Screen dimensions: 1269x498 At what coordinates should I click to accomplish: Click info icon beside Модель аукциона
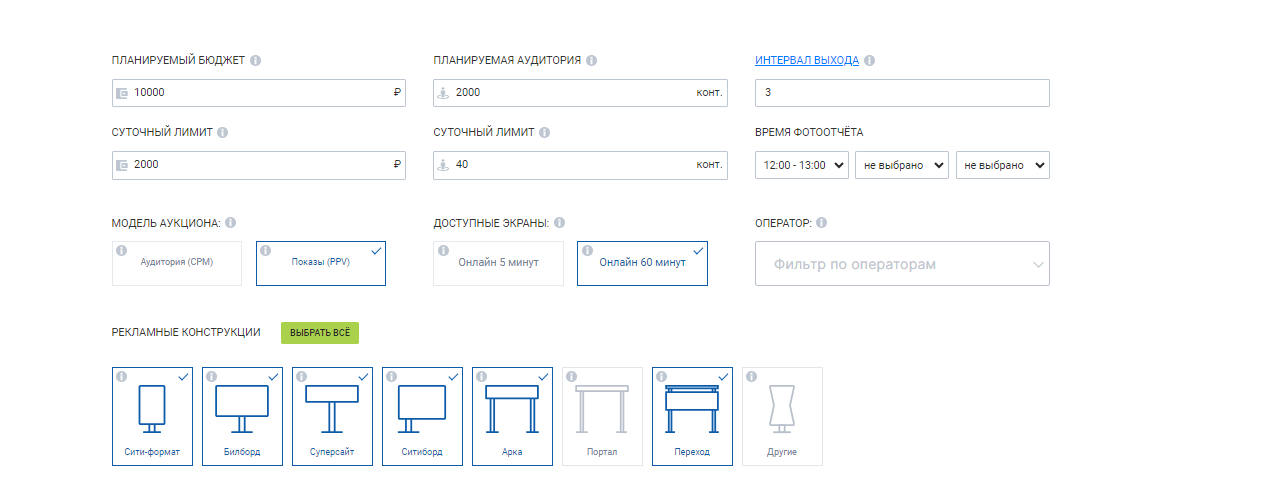click(231, 222)
